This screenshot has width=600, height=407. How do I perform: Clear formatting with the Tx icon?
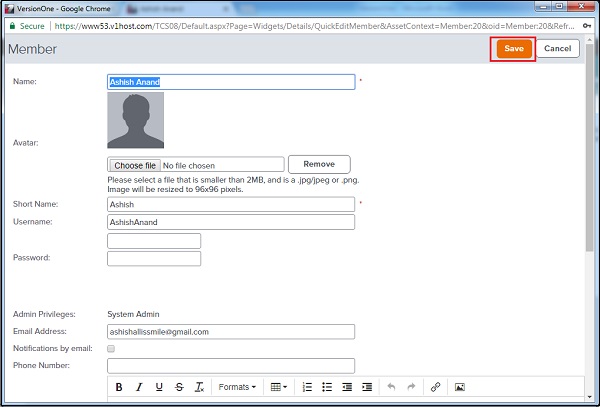[x=199, y=387]
